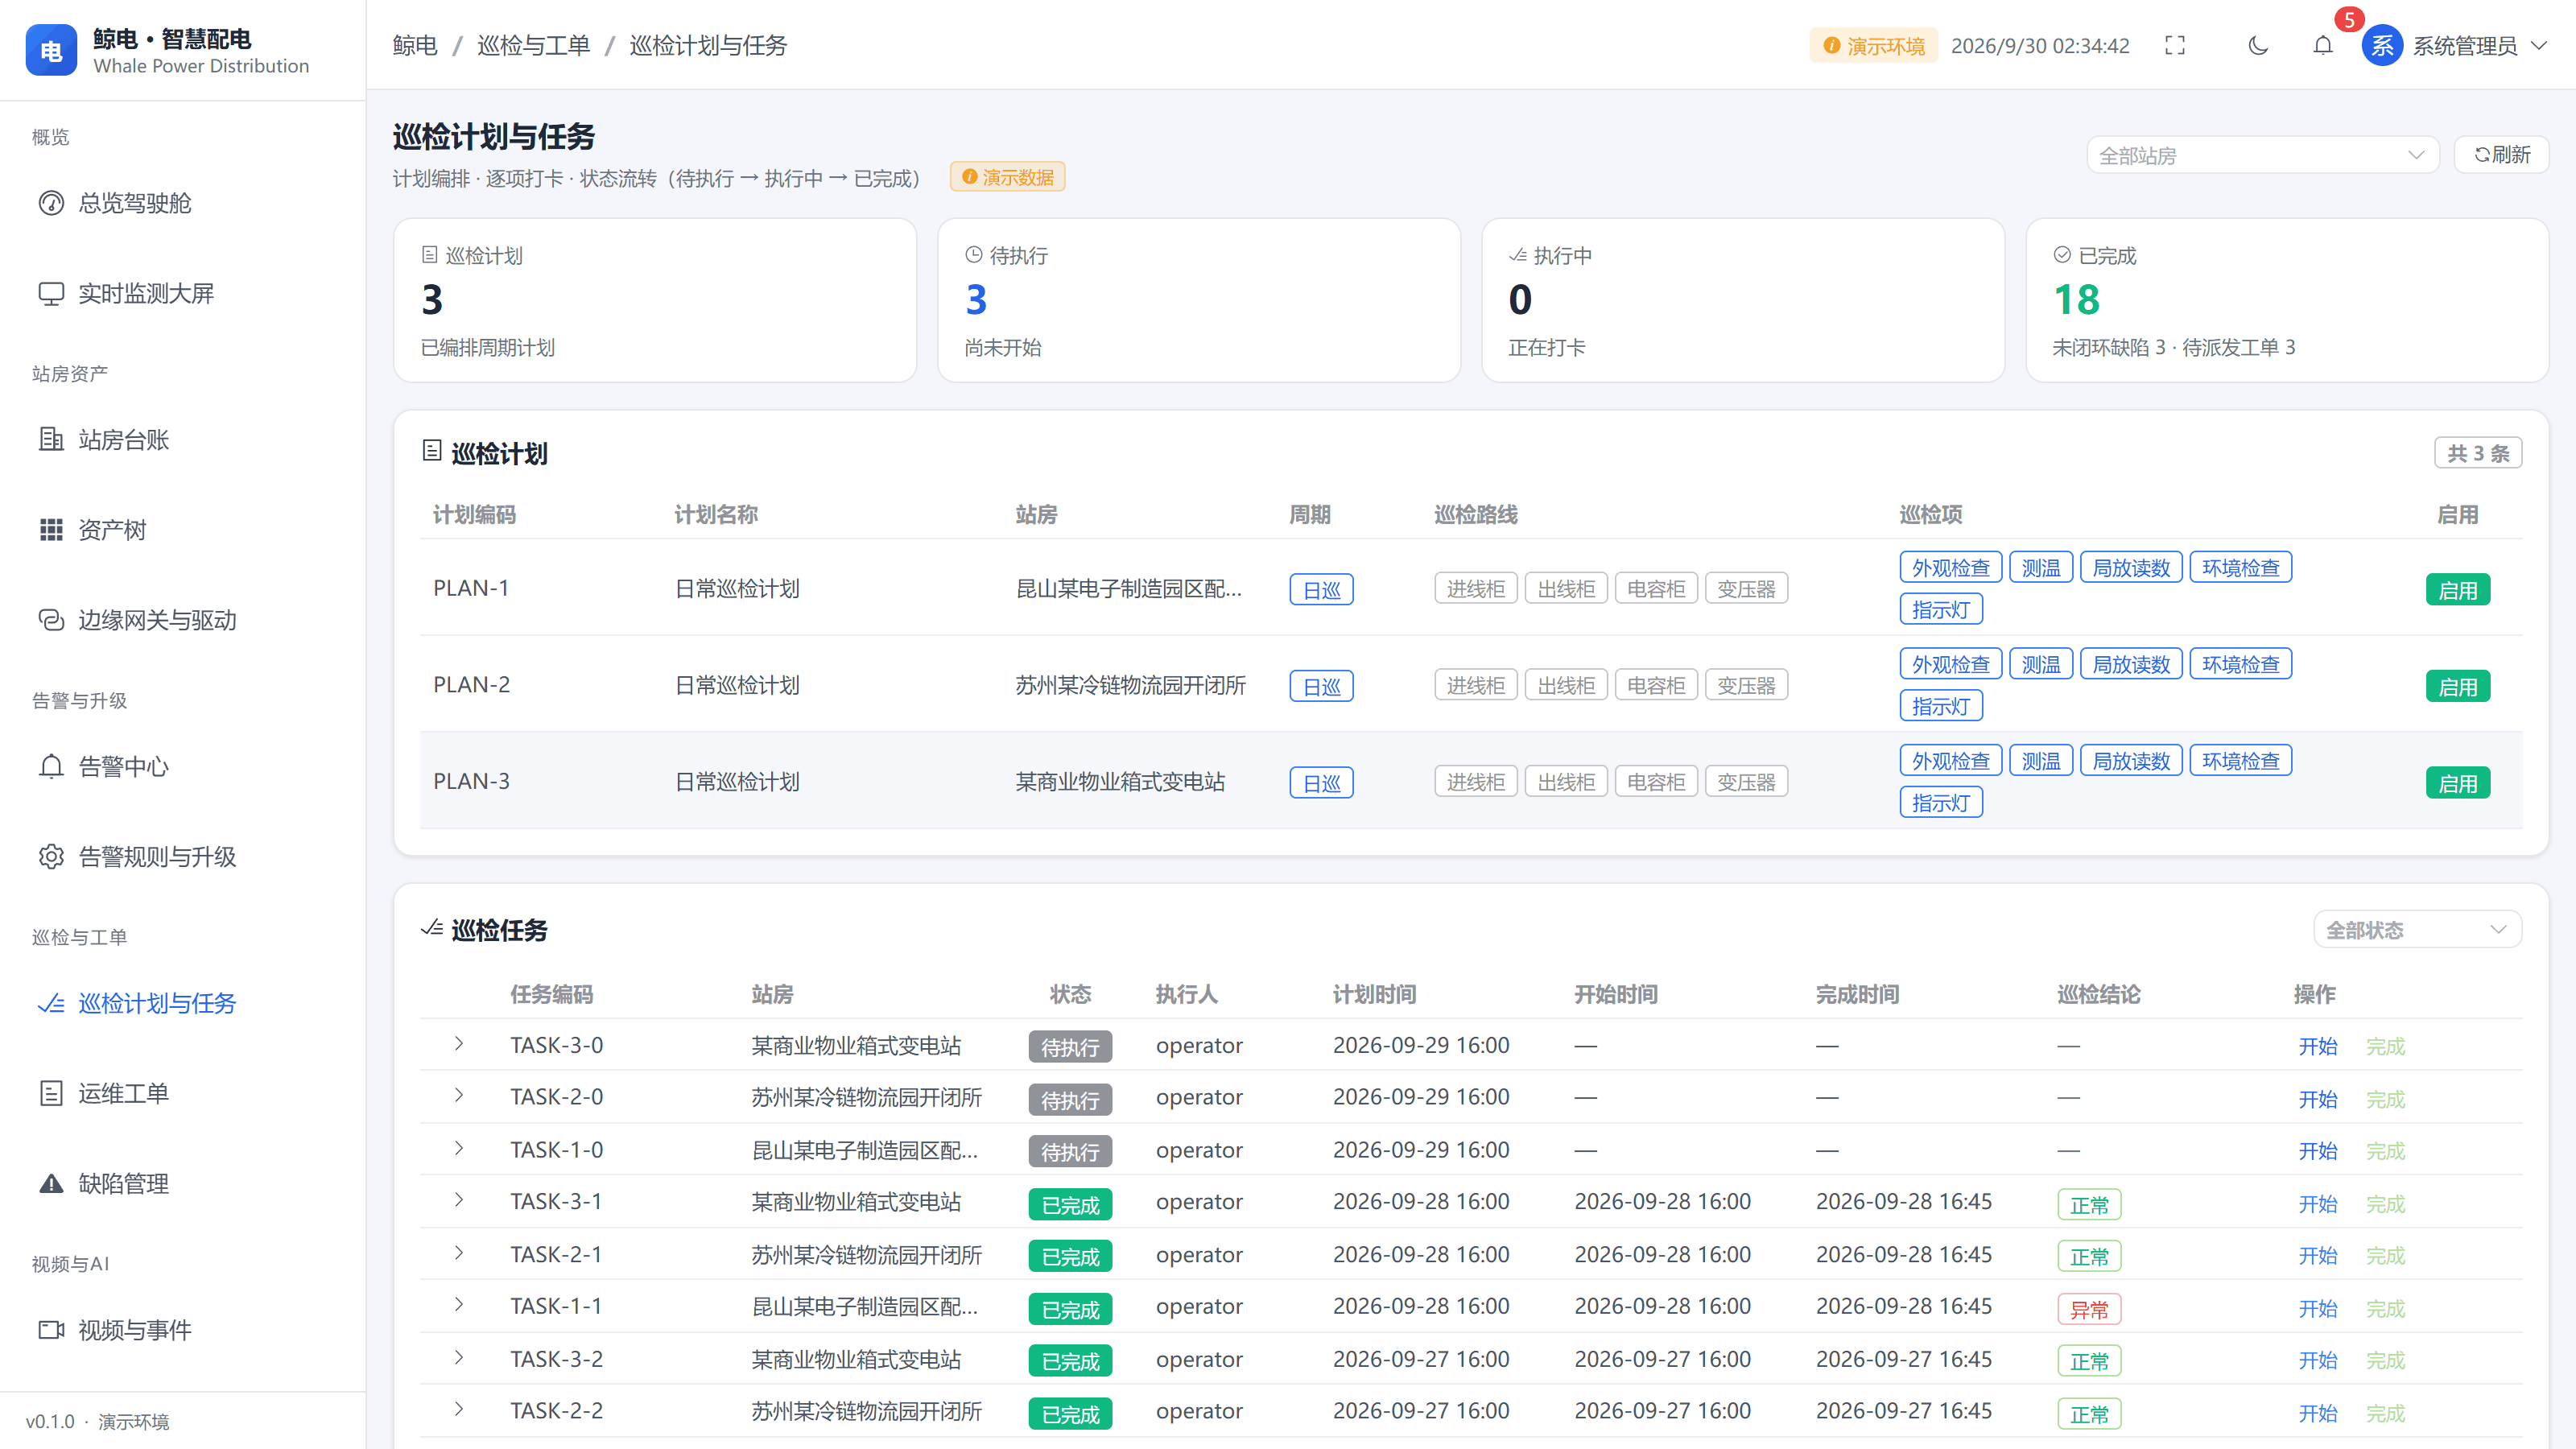Toggle 启用 tag for PLAN-1
Image resolution: width=2576 pixels, height=1449 pixels.
2457,590
